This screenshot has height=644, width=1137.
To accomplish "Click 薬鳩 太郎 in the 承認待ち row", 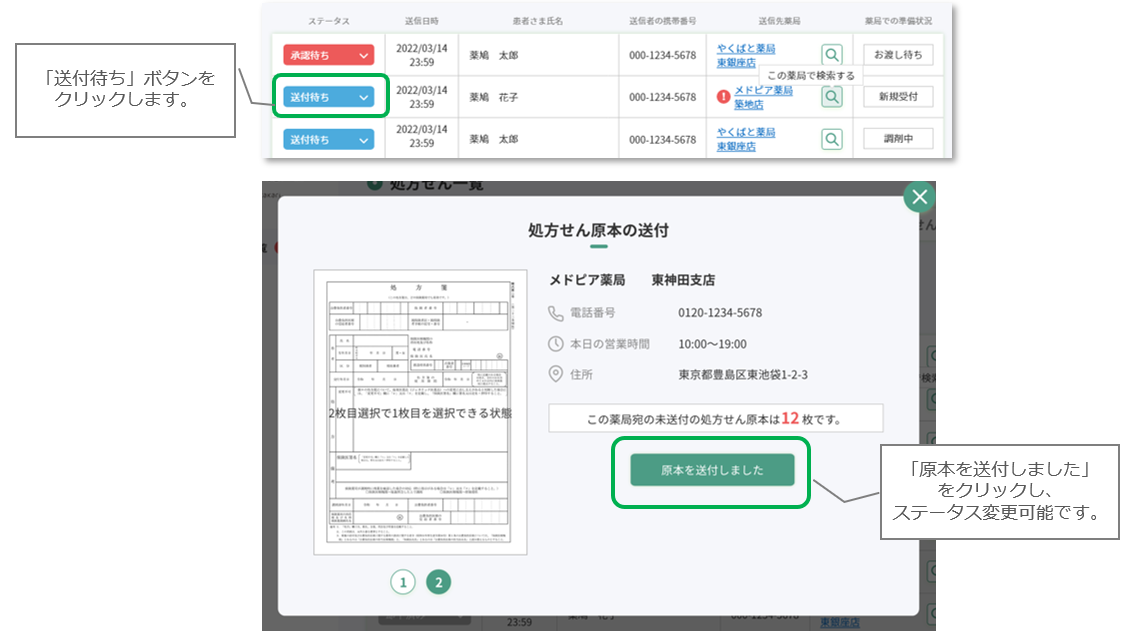I will coord(493,55).
